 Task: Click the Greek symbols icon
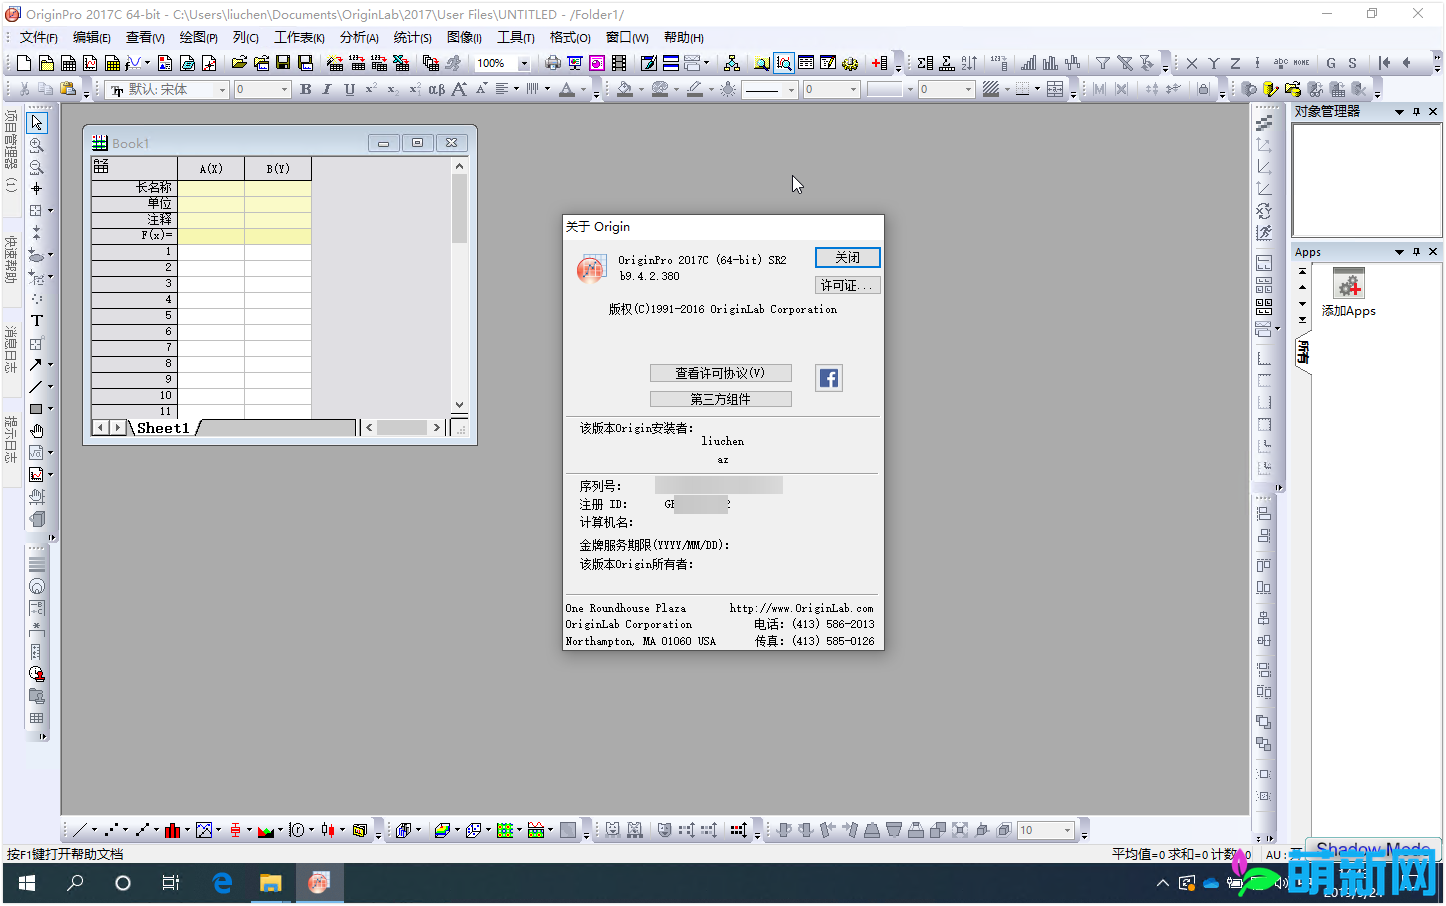[437, 89]
